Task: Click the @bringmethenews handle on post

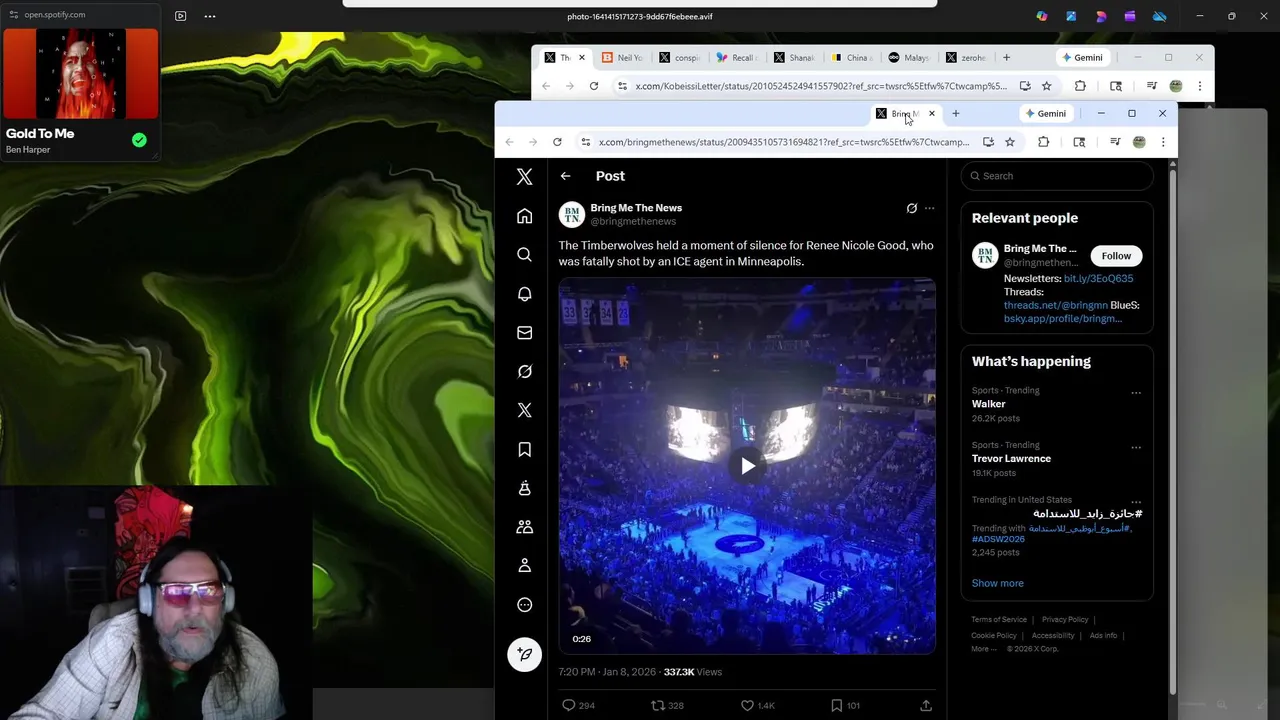Action: 633,221
